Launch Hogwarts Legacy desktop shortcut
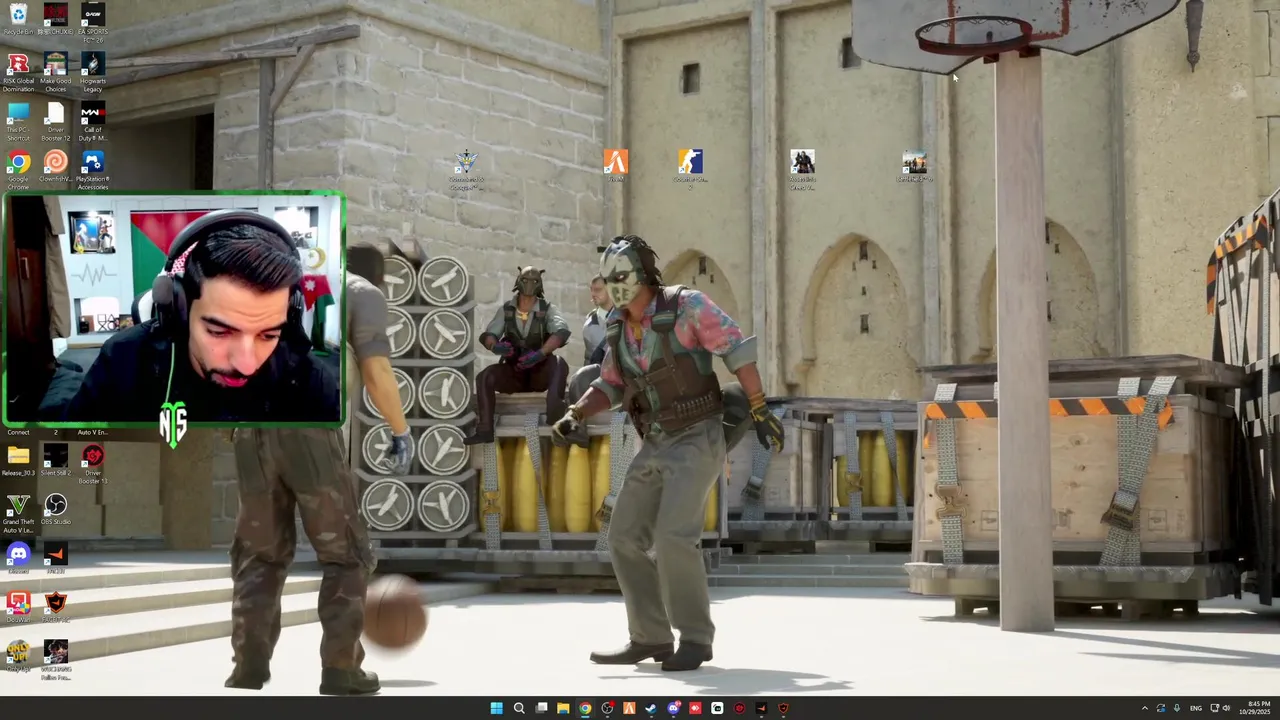Viewport: 1280px width, 720px height. (92, 72)
